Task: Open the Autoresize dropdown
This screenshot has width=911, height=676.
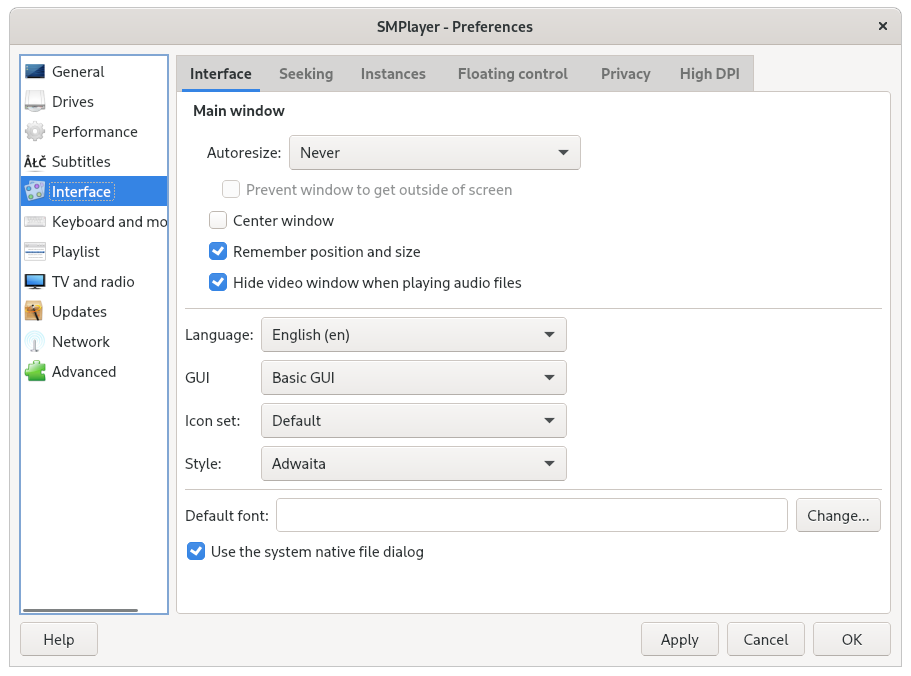Action: point(434,153)
